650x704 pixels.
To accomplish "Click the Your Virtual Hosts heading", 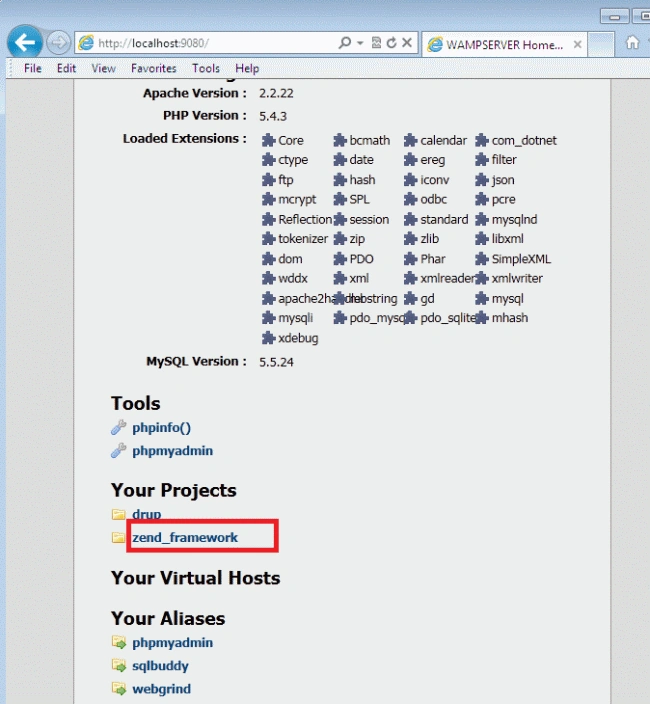I will click(x=196, y=578).
